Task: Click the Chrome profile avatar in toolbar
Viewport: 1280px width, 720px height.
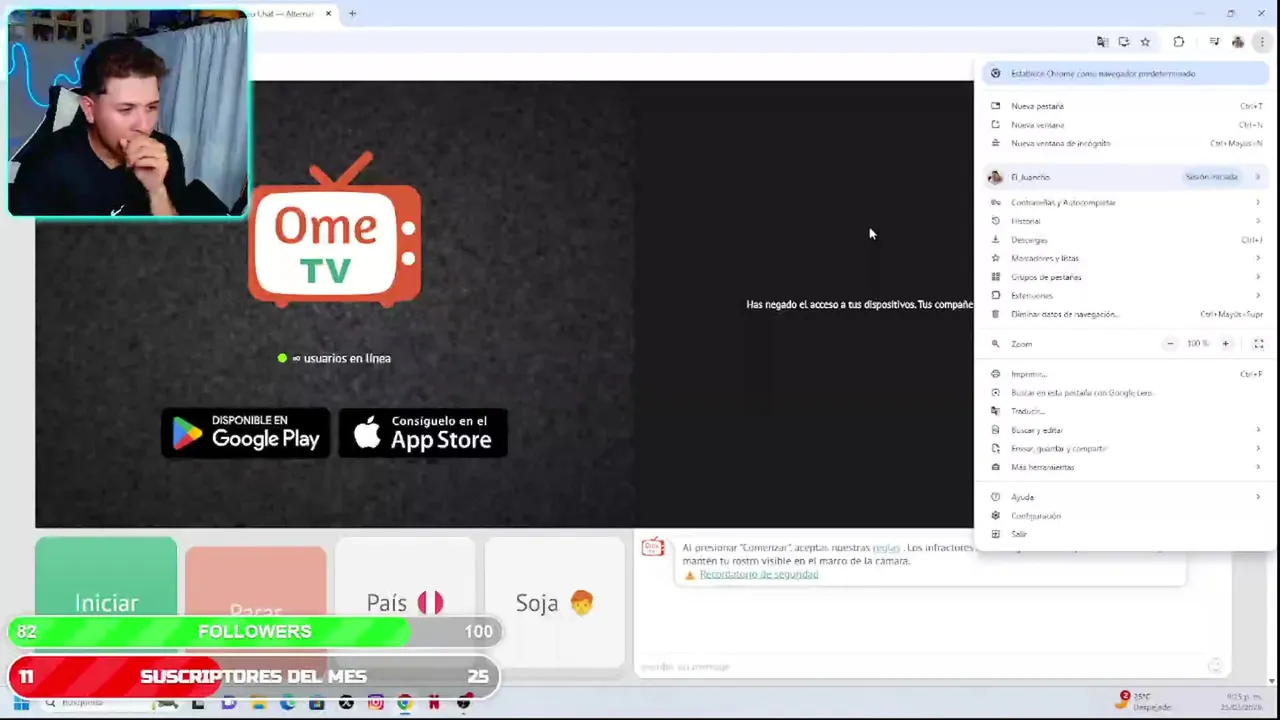Action: pyautogui.click(x=1238, y=42)
